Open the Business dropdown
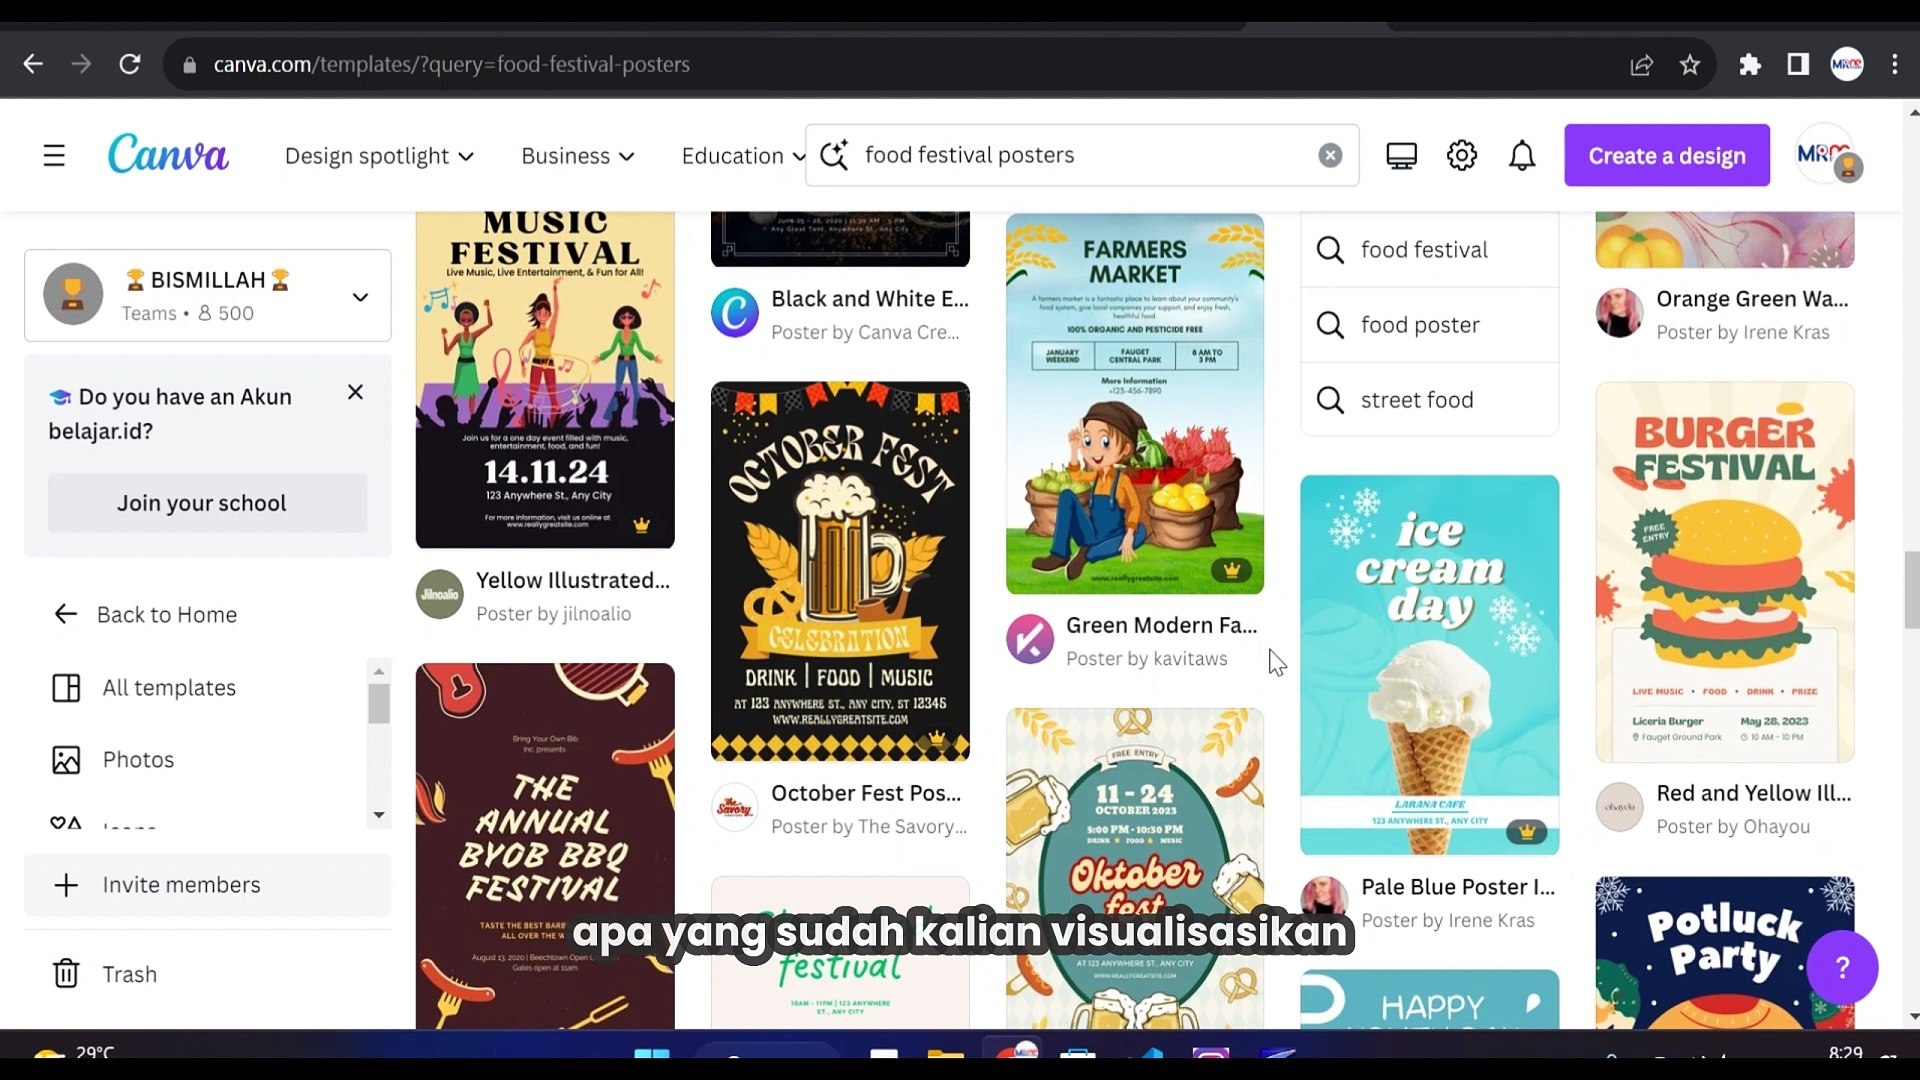This screenshot has width=1920, height=1080. click(x=577, y=155)
